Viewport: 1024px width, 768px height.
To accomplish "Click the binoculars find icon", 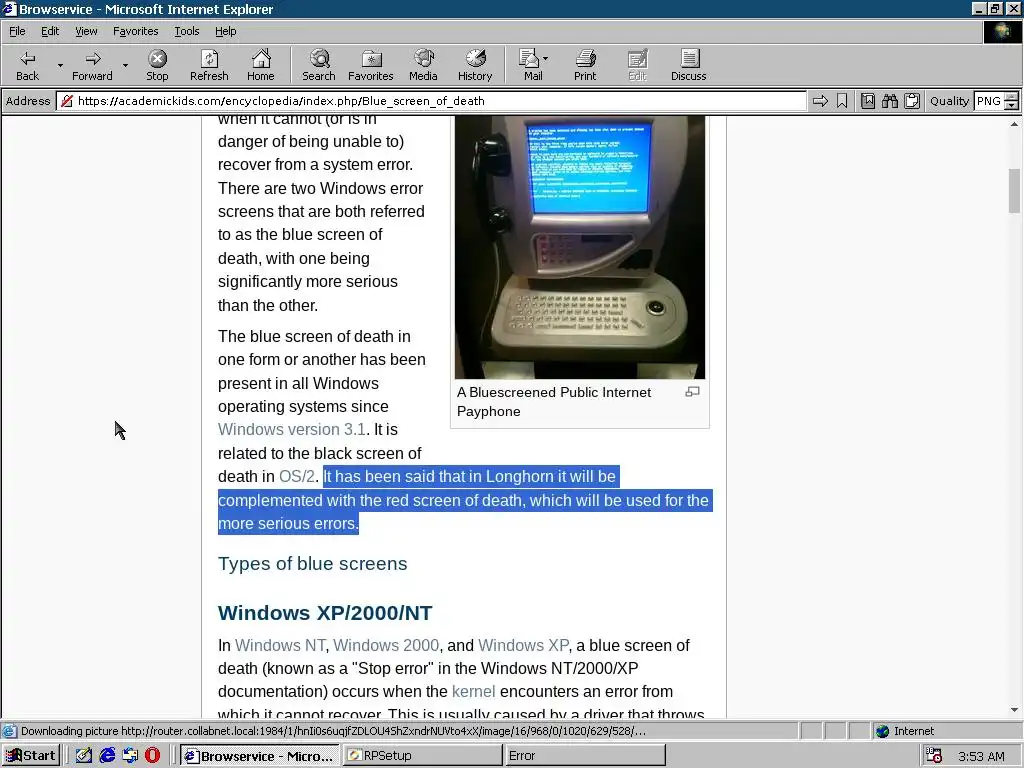I will [x=889, y=101].
